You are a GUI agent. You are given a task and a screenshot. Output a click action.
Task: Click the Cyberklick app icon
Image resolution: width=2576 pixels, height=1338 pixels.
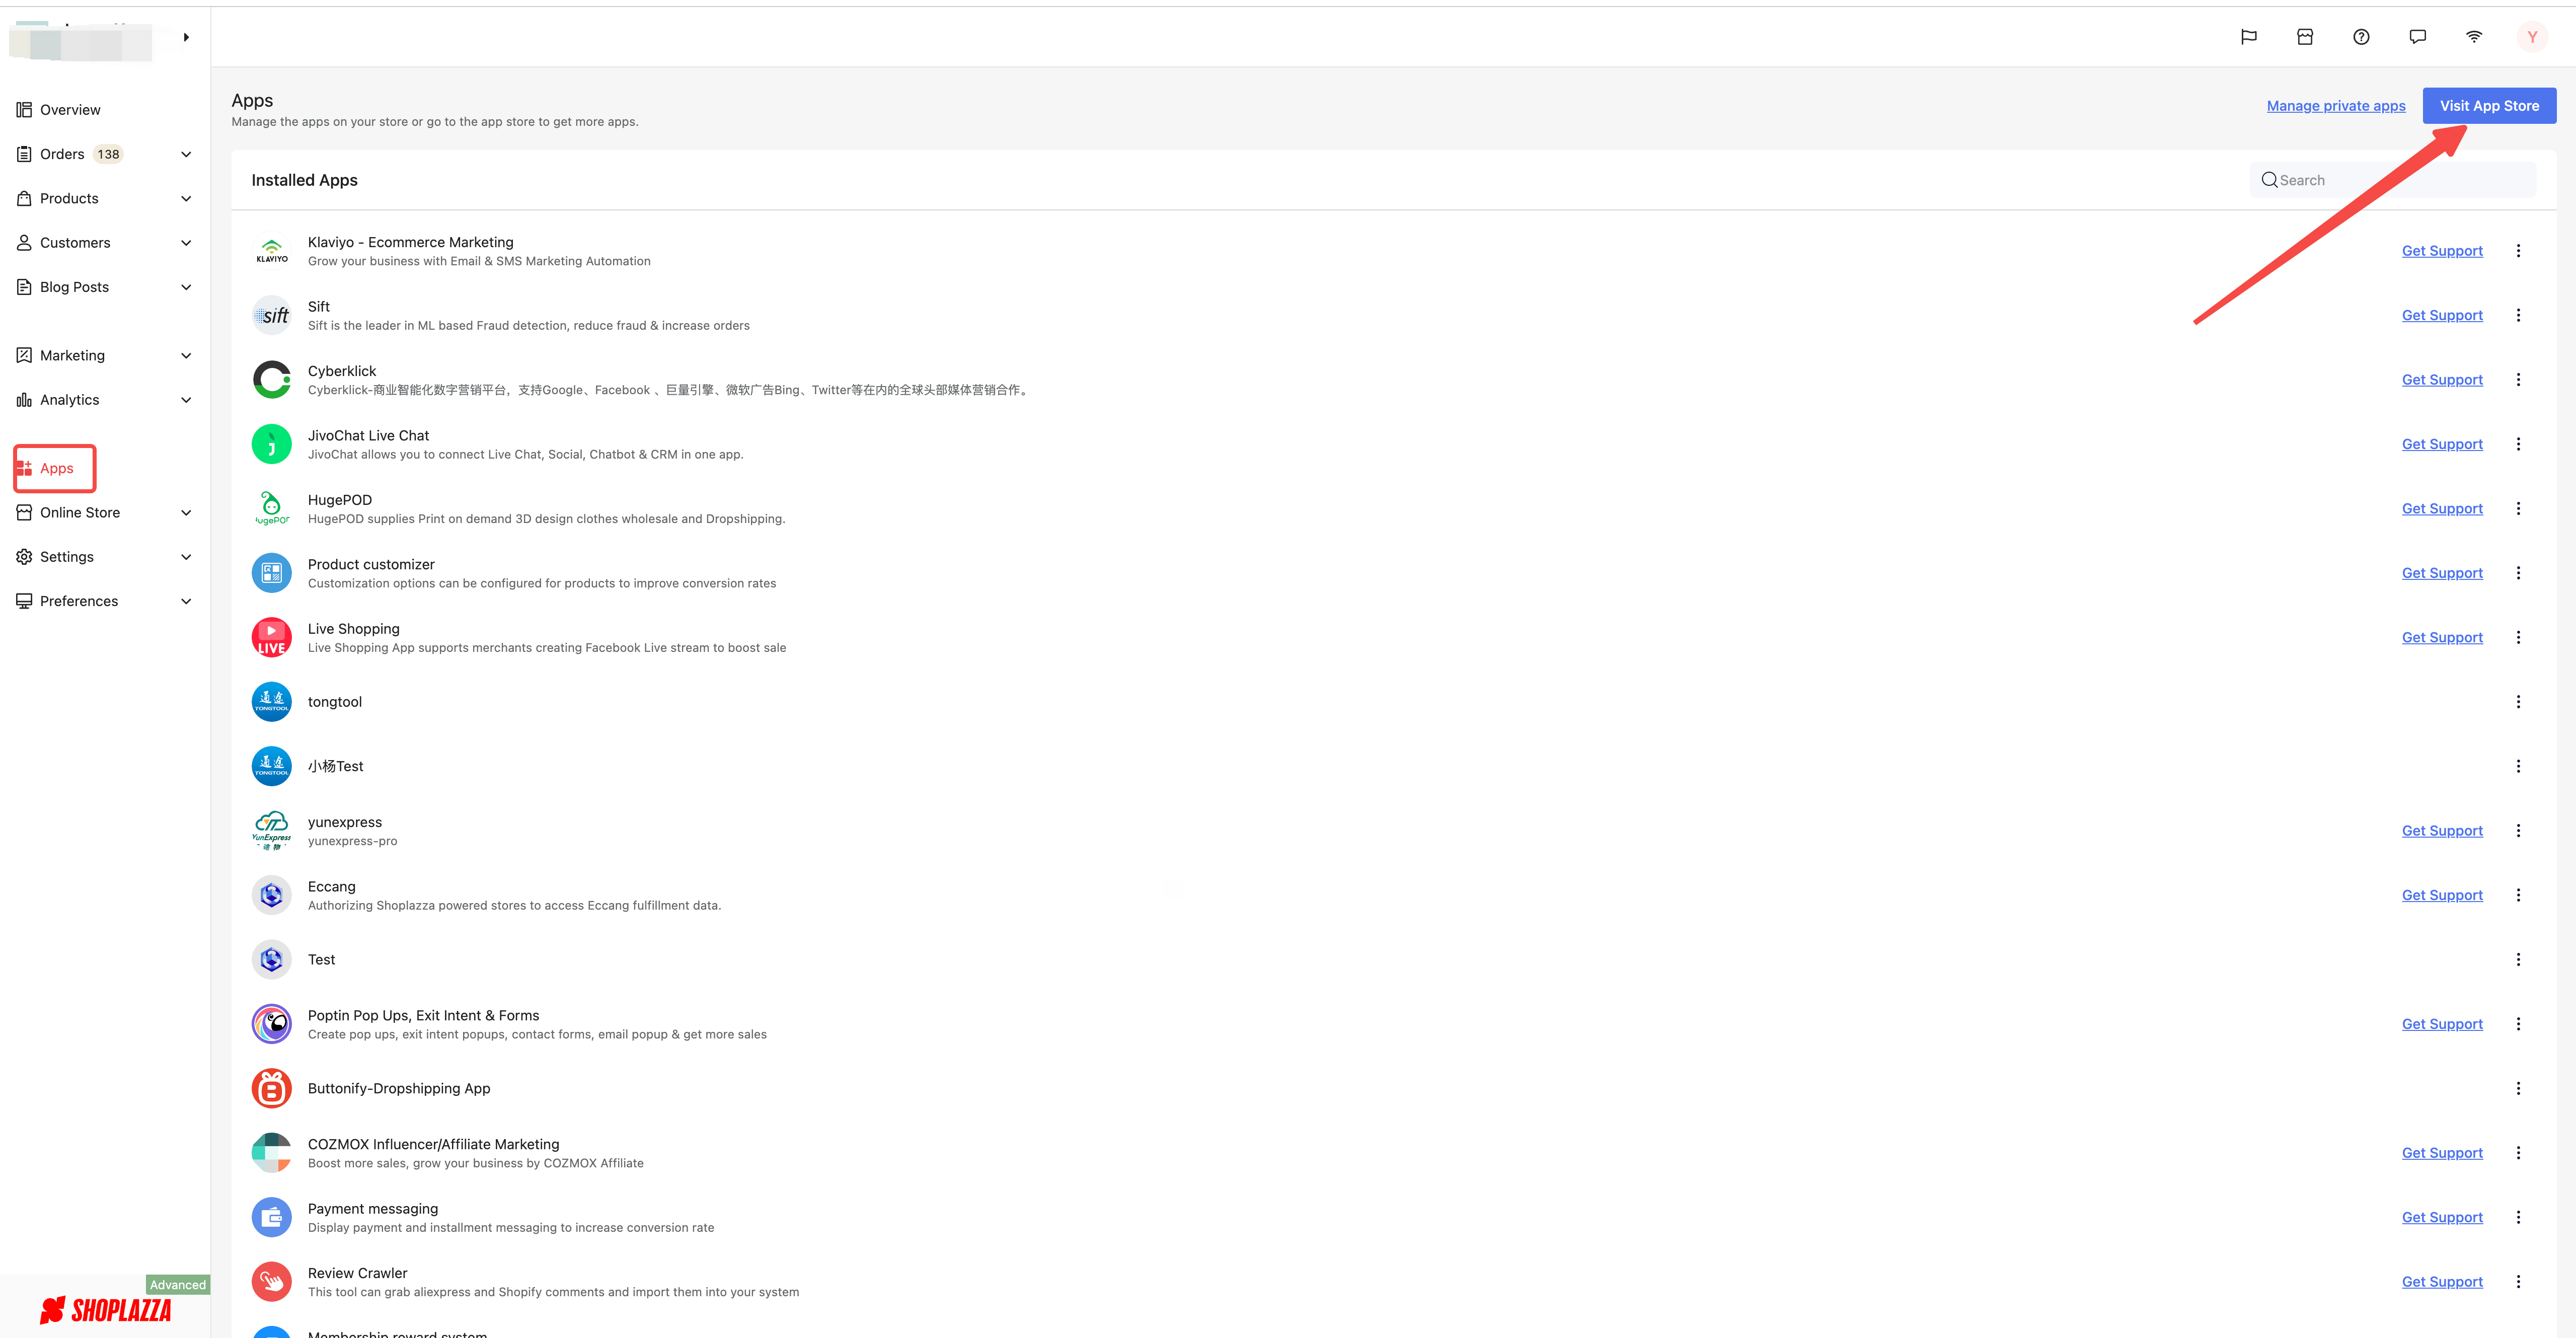[x=272, y=380]
